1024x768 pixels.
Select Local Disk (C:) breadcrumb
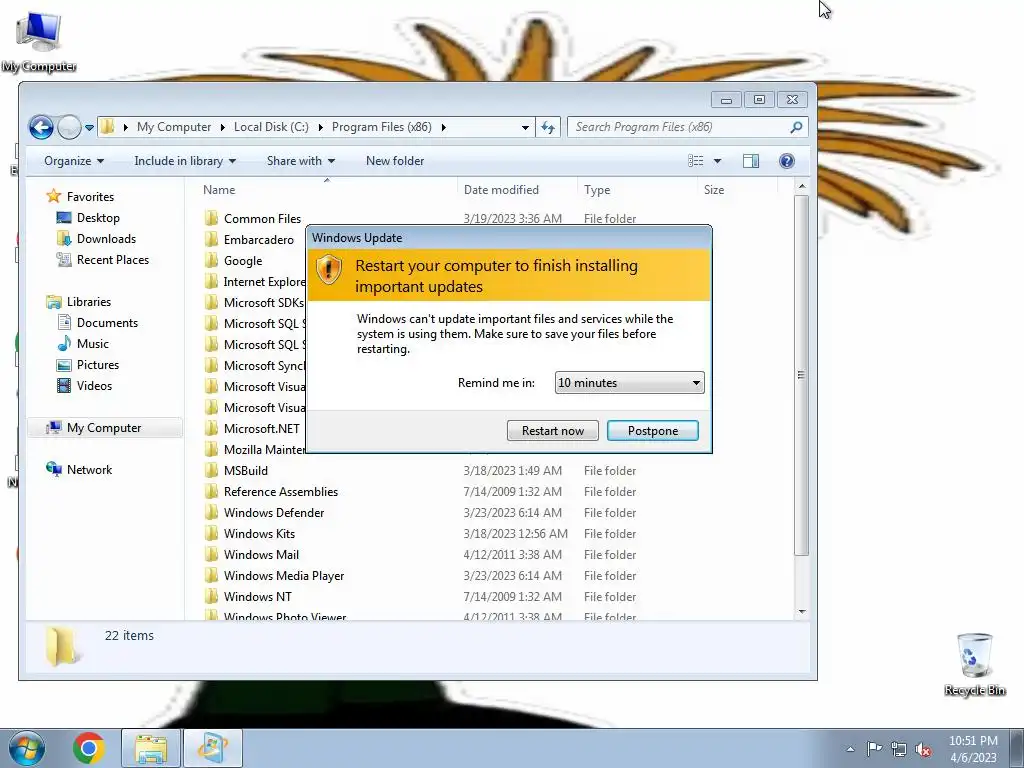pyautogui.click(x=271, y=127)
